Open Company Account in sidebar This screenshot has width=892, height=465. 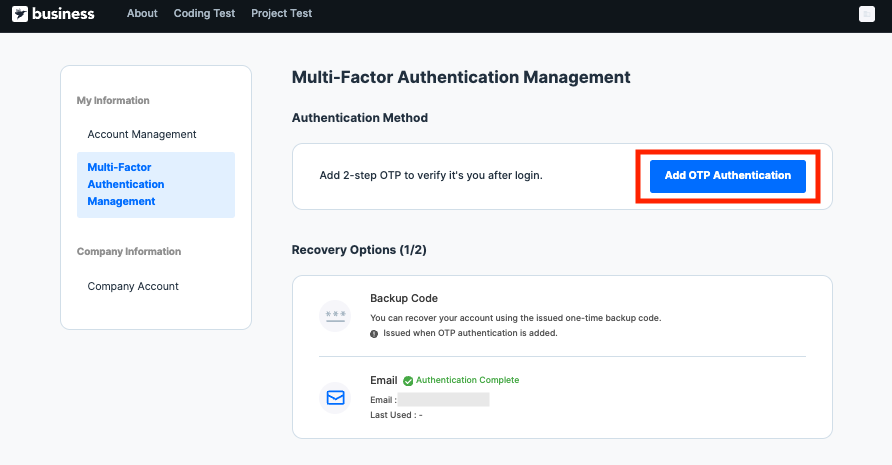(x=133, y=286)
